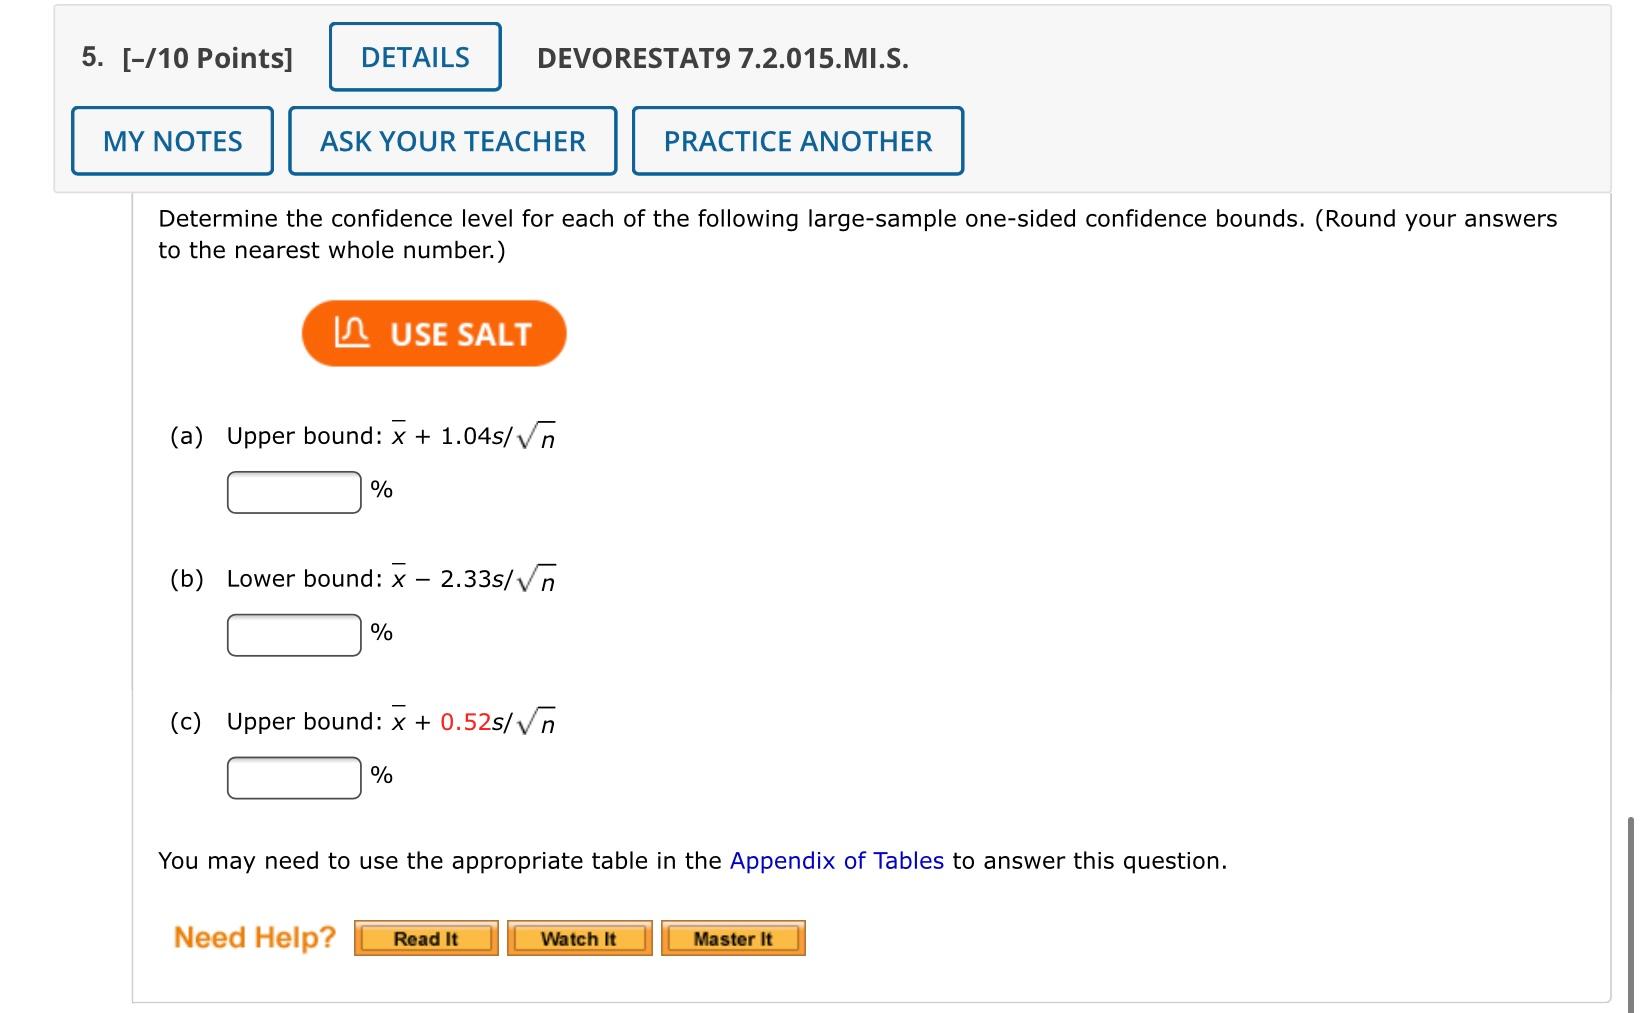Click ASK YOUR TEACHER
Image resolution: width=1640 pixels, height=1013 pixels.
(x=451, y=141)
